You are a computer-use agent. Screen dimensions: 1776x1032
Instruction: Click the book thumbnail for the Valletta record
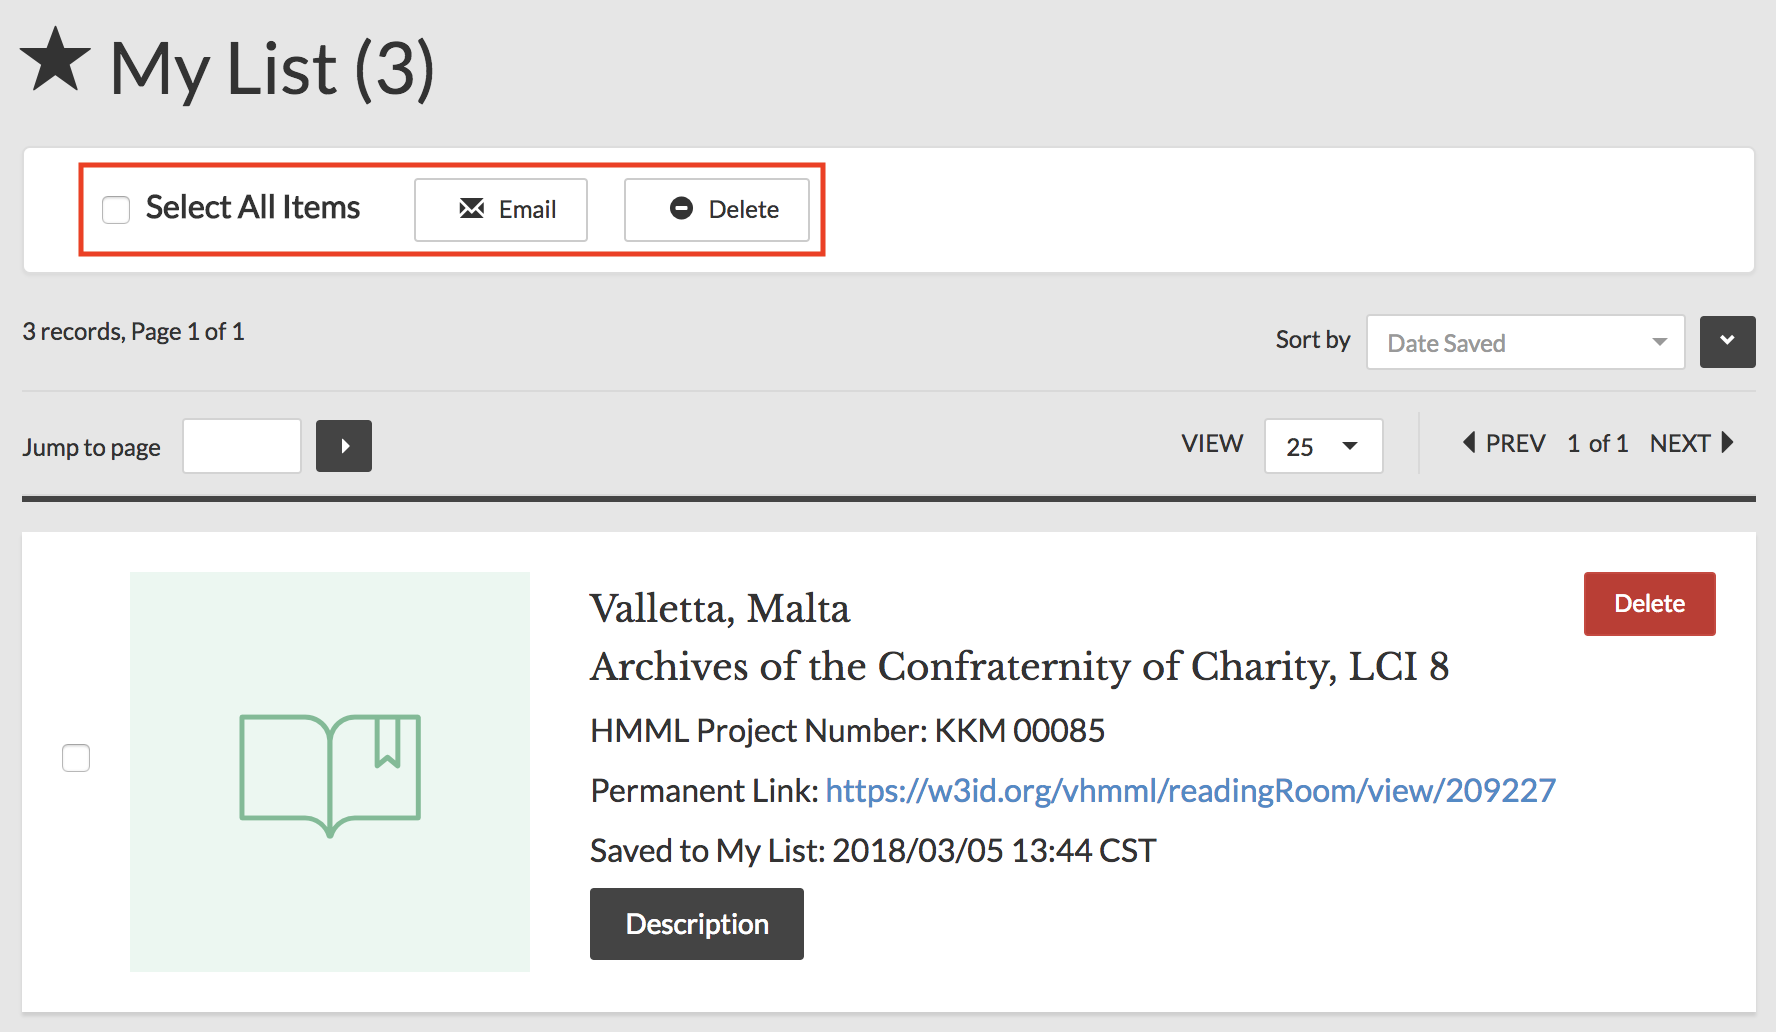(330, 772)
